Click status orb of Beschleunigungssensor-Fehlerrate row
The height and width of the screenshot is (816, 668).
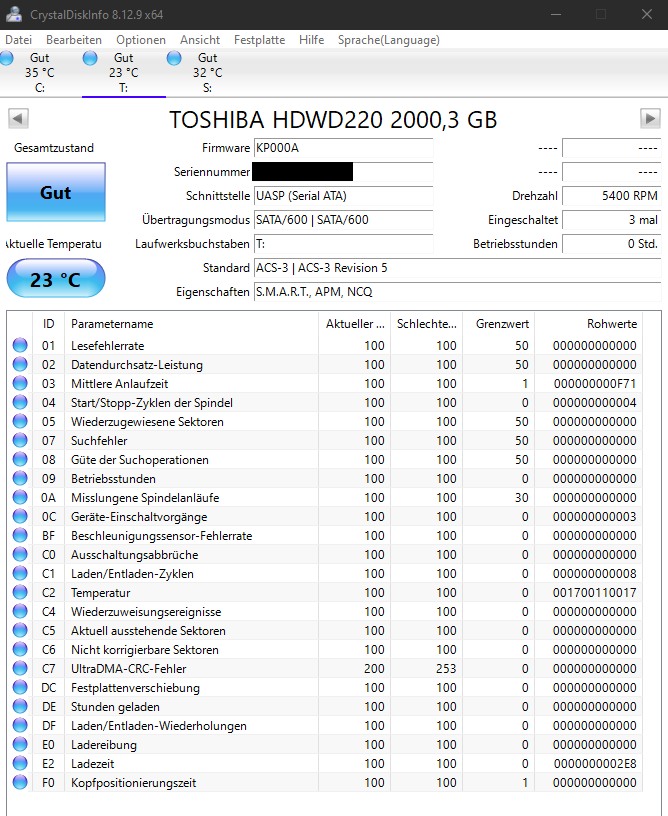[20, 535]
